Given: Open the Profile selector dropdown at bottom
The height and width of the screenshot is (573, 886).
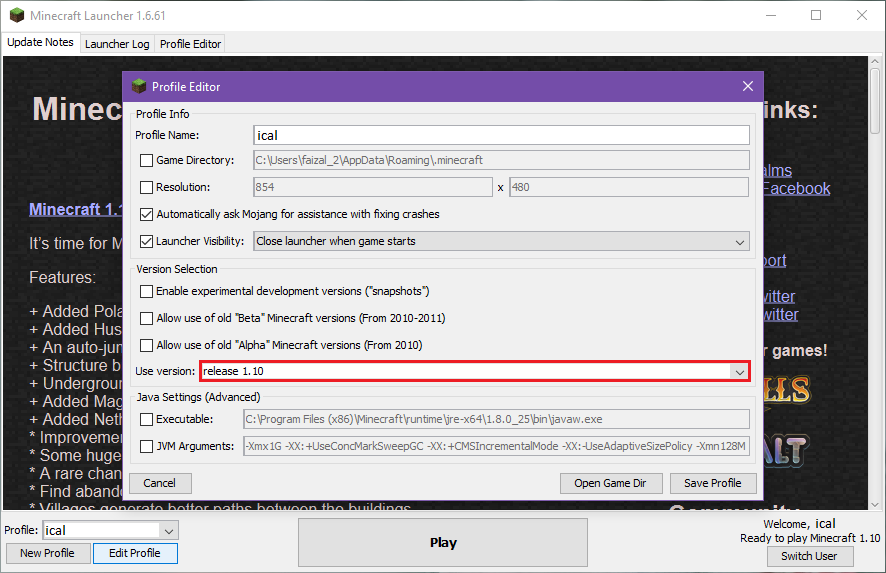Looking at the screenshot, I should point(111,531).
